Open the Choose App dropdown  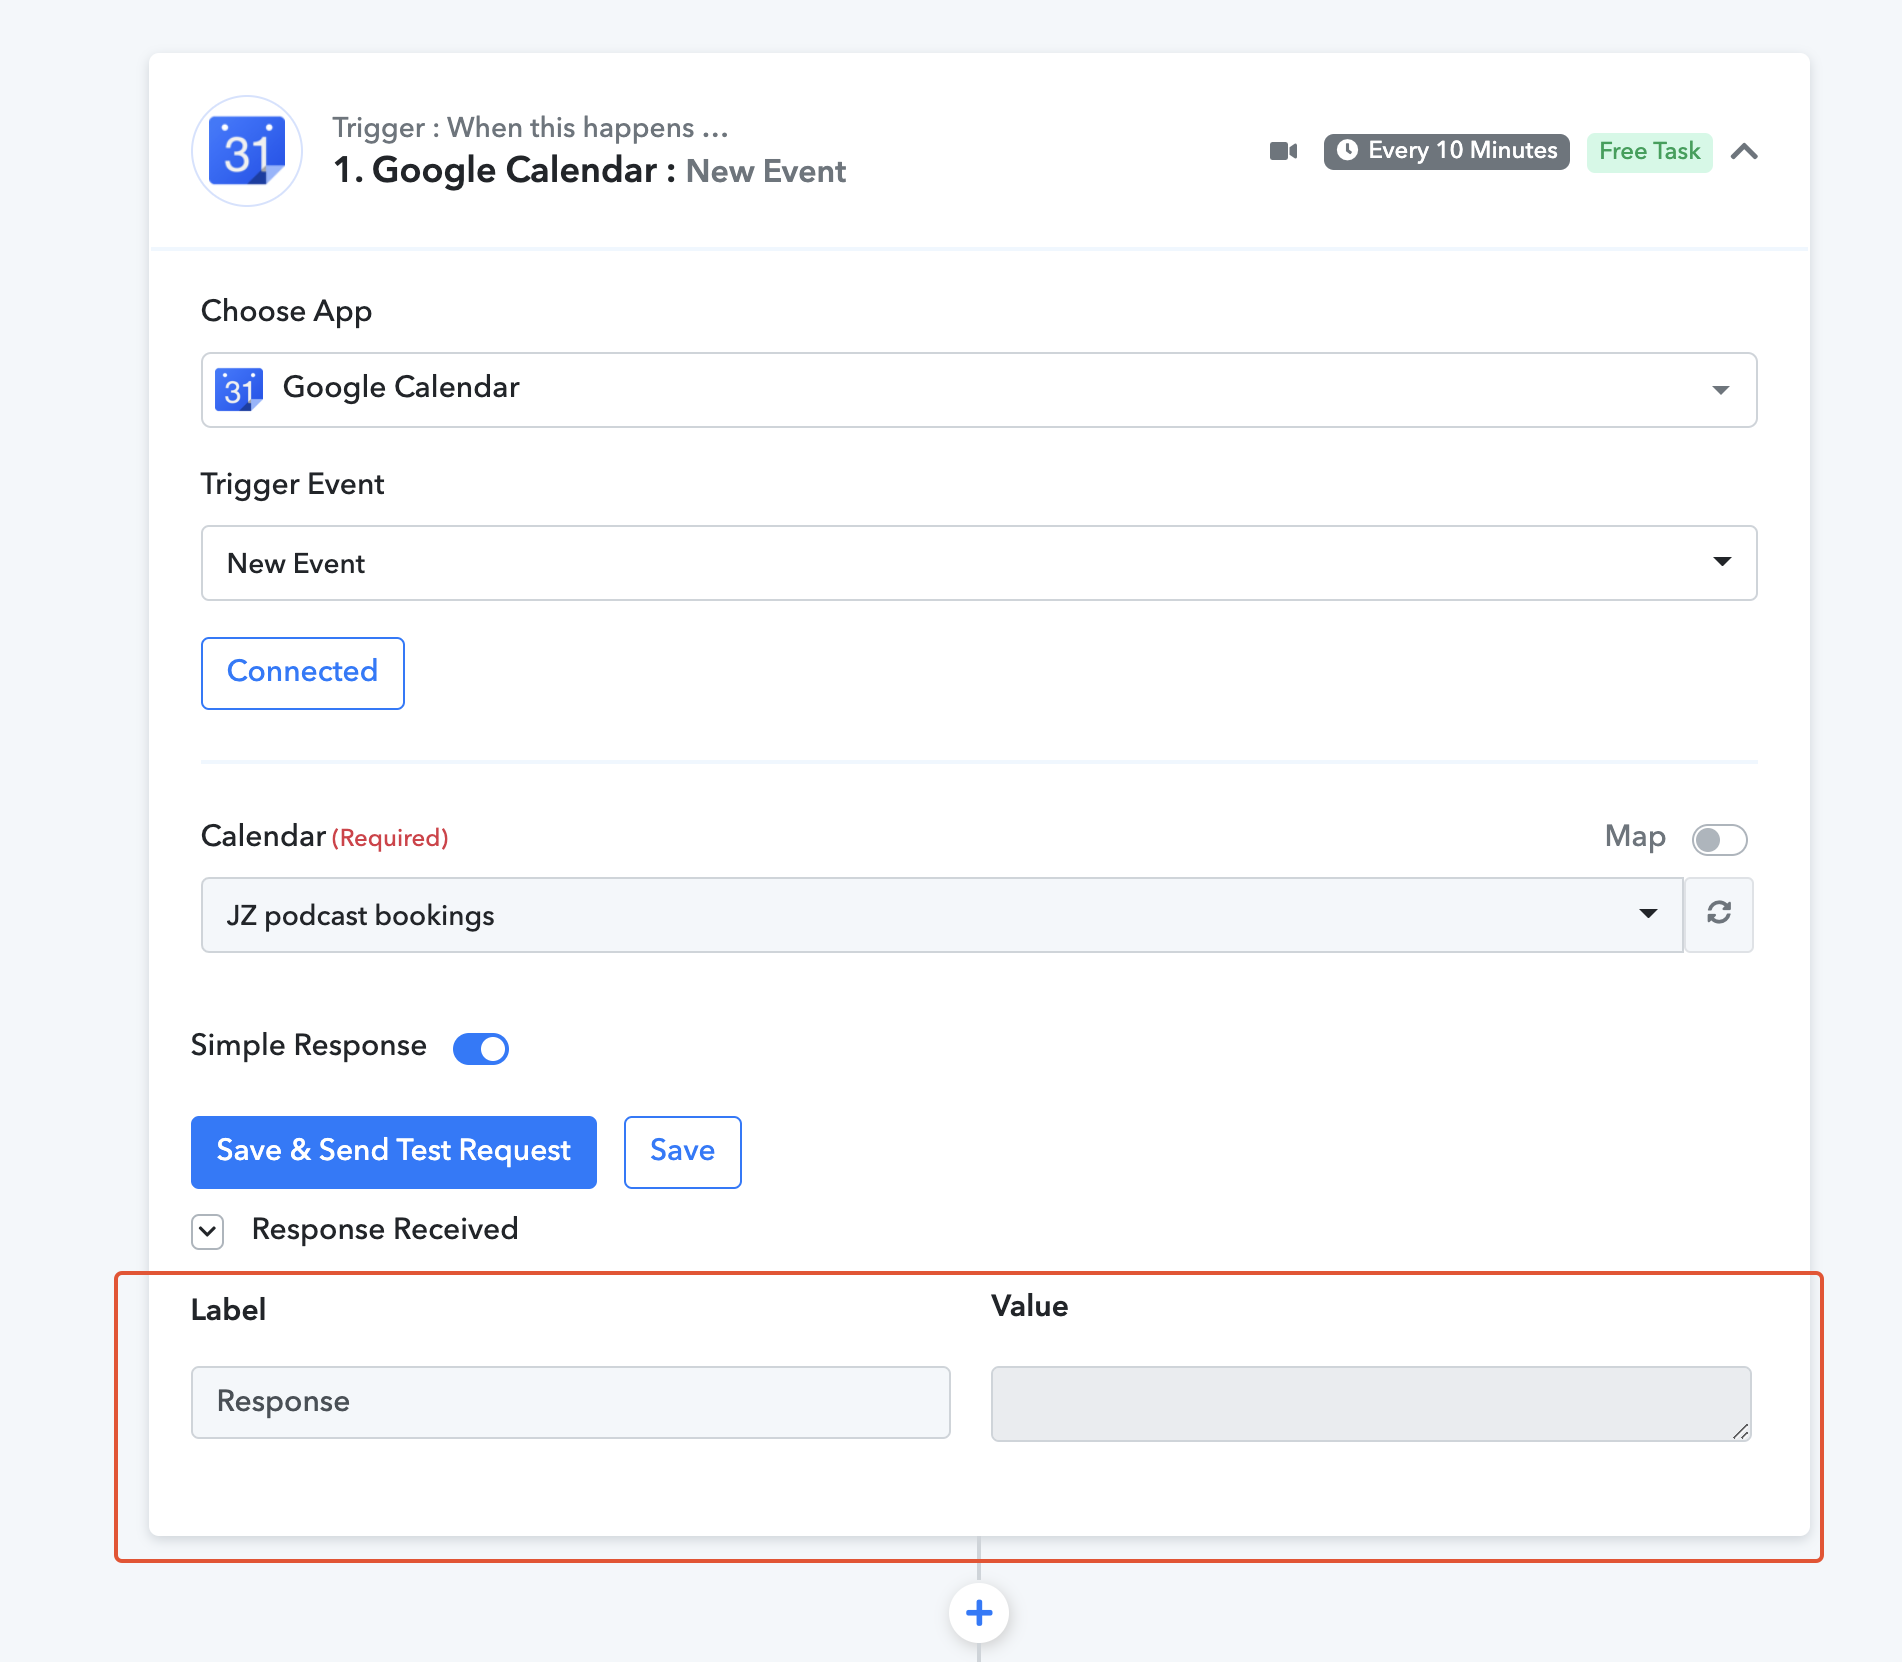pos(979,390)
